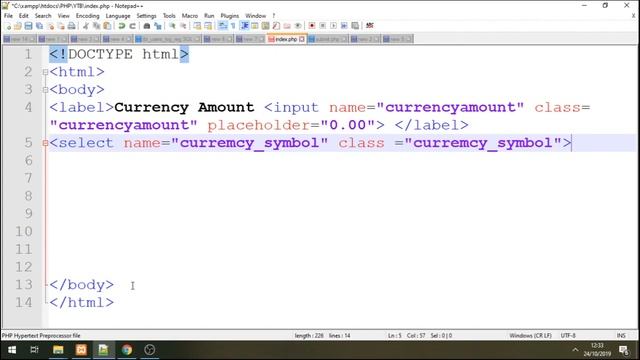
Task: Click the Stop Recording macro icon
Action: (322, 26)
